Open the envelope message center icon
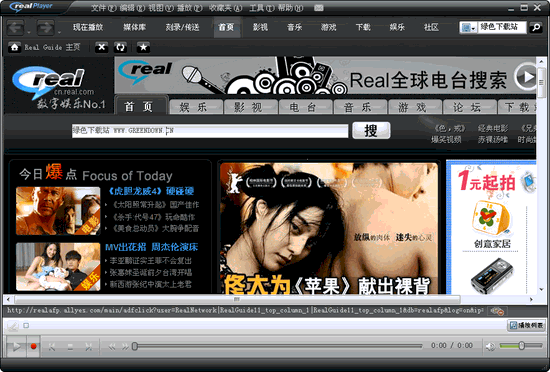550x372 pixels. 318,8
